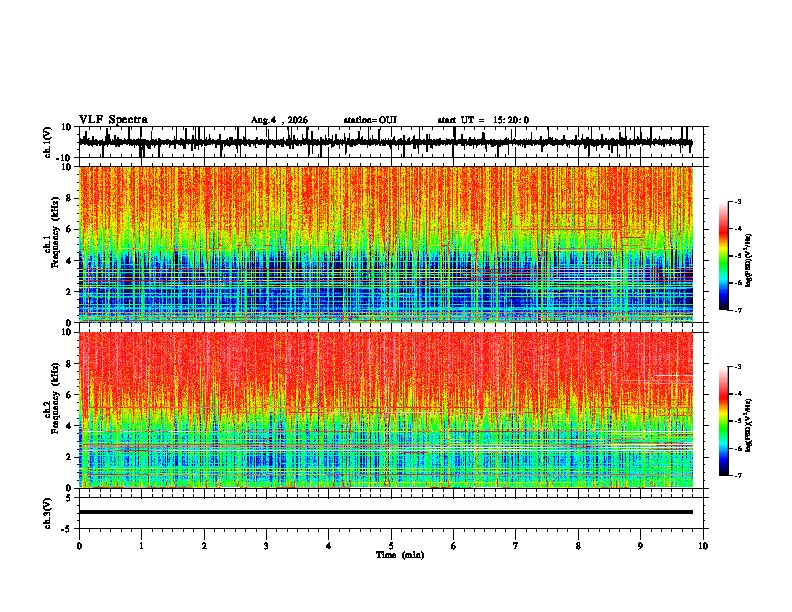This screenshot has height=612, width=792.
Task: Click the "6" tick on the Time axis
Action: [454, 546]
